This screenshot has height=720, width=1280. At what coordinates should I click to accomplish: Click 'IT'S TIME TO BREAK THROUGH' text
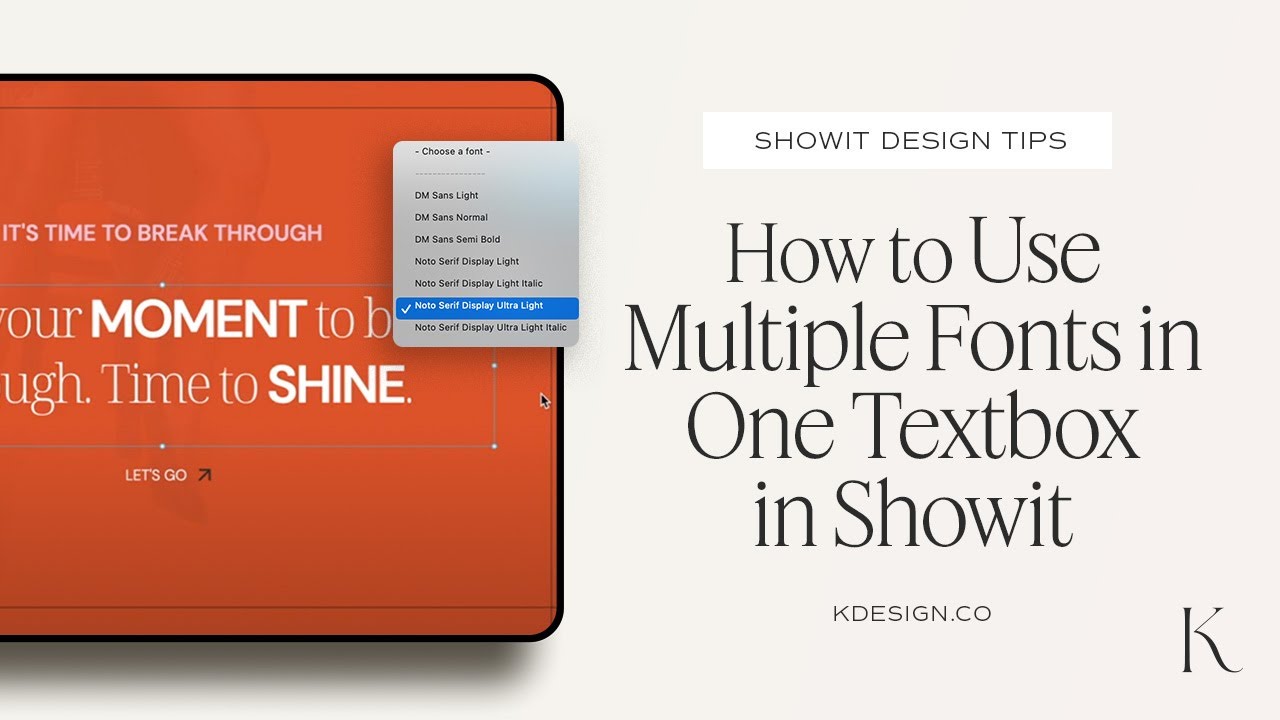[162, 233]
